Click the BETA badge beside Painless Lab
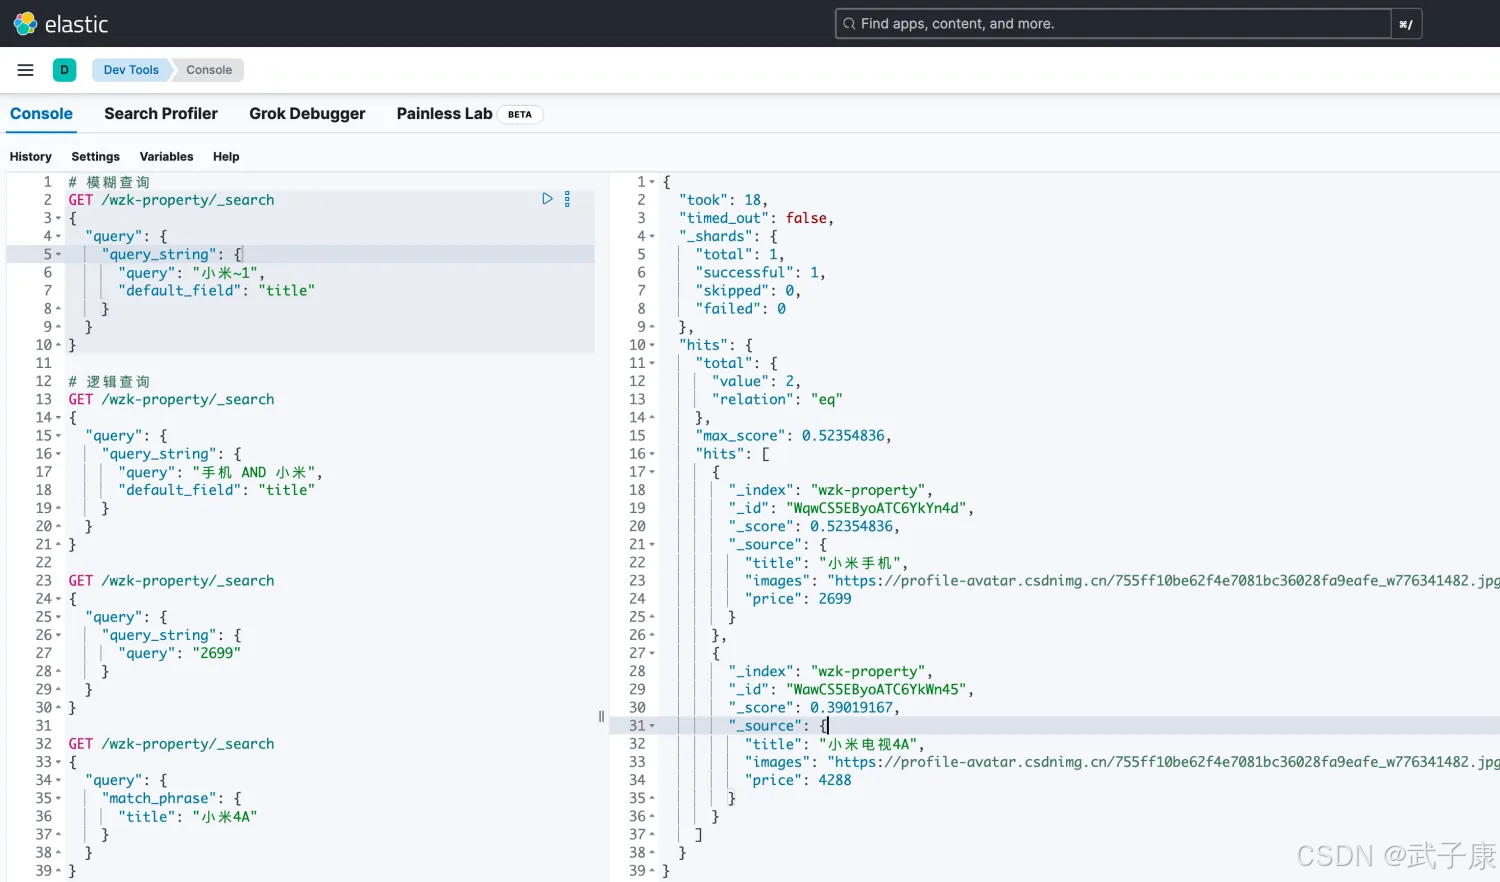Image resolution: width=1500 pixels, height=882 pixels. tap(519, 114)
